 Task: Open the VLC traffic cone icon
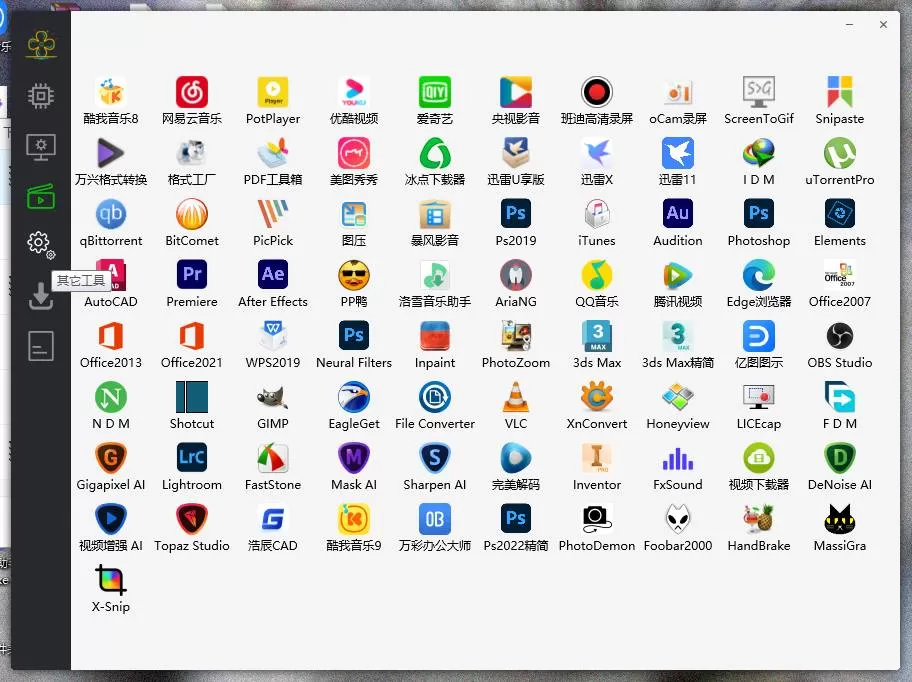(x=515, y=397)
